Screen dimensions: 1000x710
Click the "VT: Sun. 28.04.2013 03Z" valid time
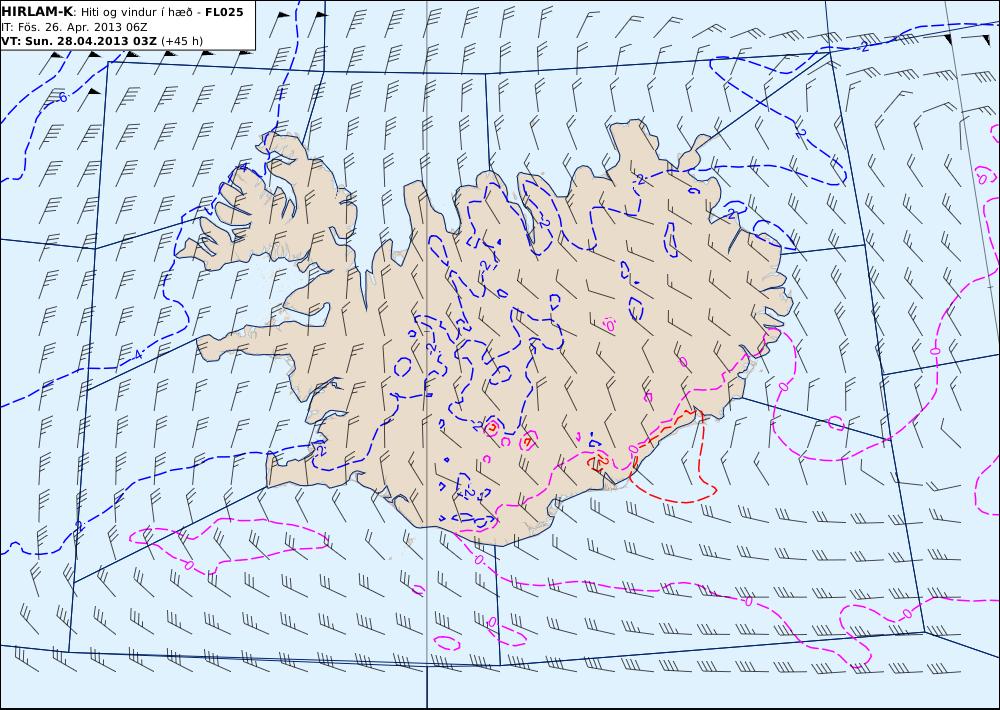(x=80, y=41)
